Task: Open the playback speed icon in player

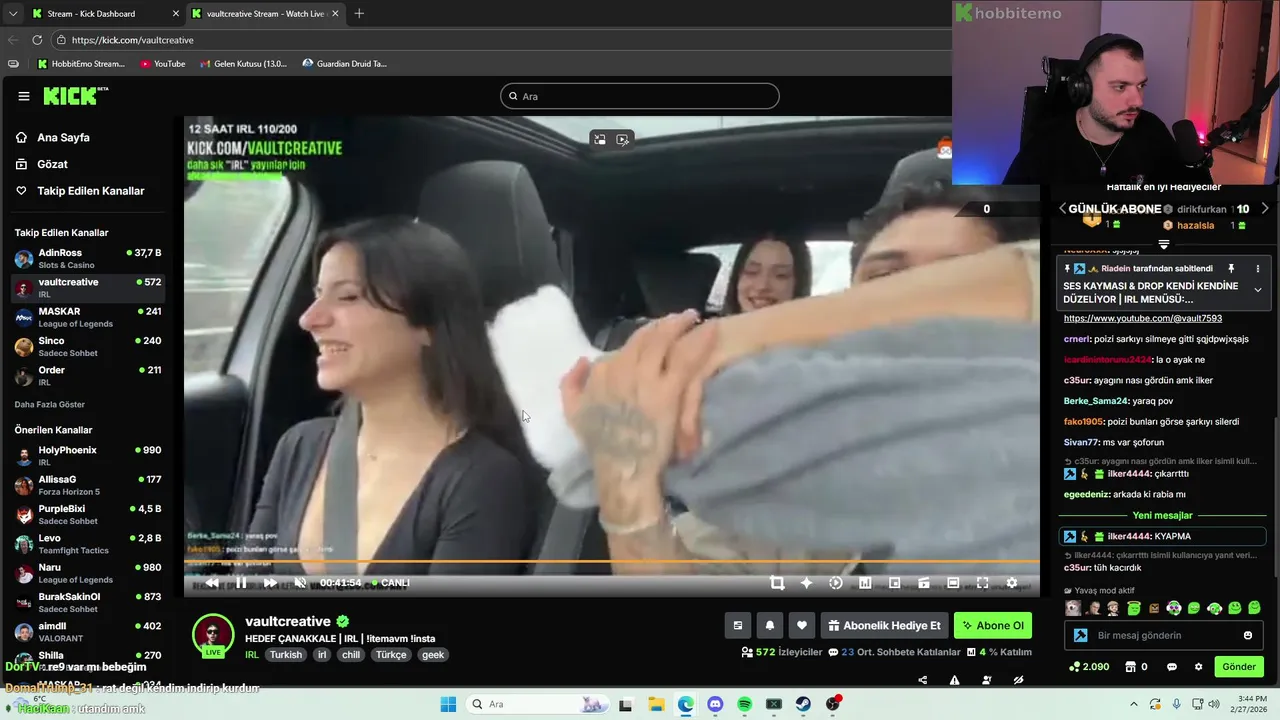Action: [x=836, y=583]
